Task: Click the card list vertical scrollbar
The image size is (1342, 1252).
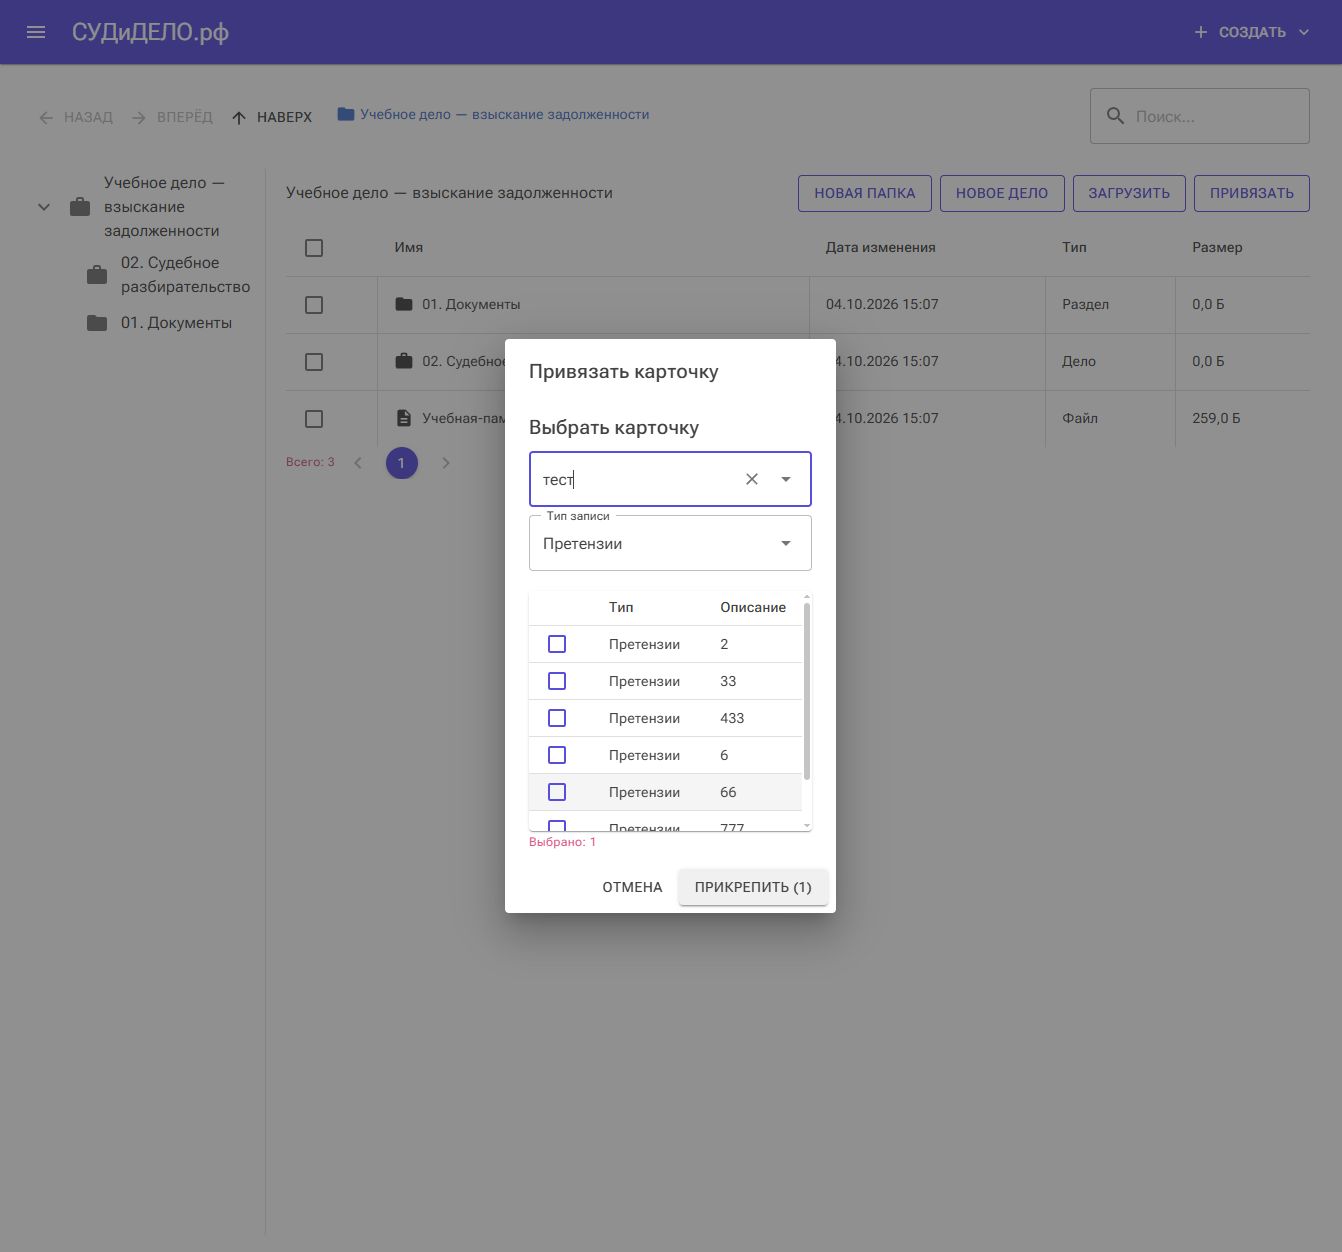Action: tap(807, 690)
